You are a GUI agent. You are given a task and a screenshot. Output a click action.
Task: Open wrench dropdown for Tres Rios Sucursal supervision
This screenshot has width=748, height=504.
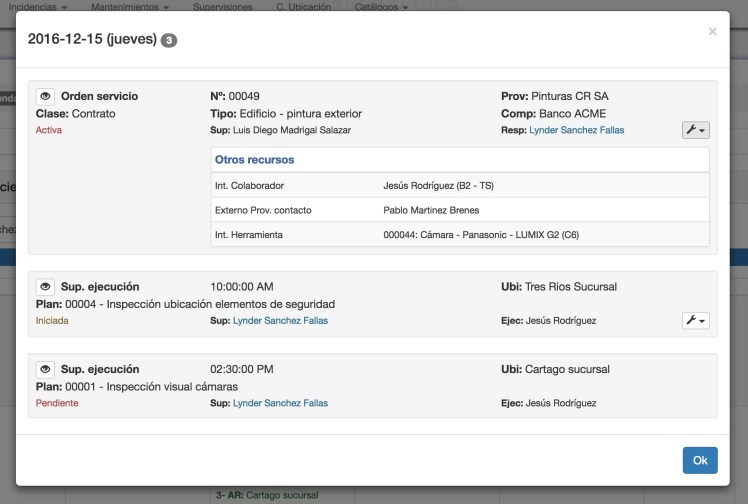[x=695, y=320]
